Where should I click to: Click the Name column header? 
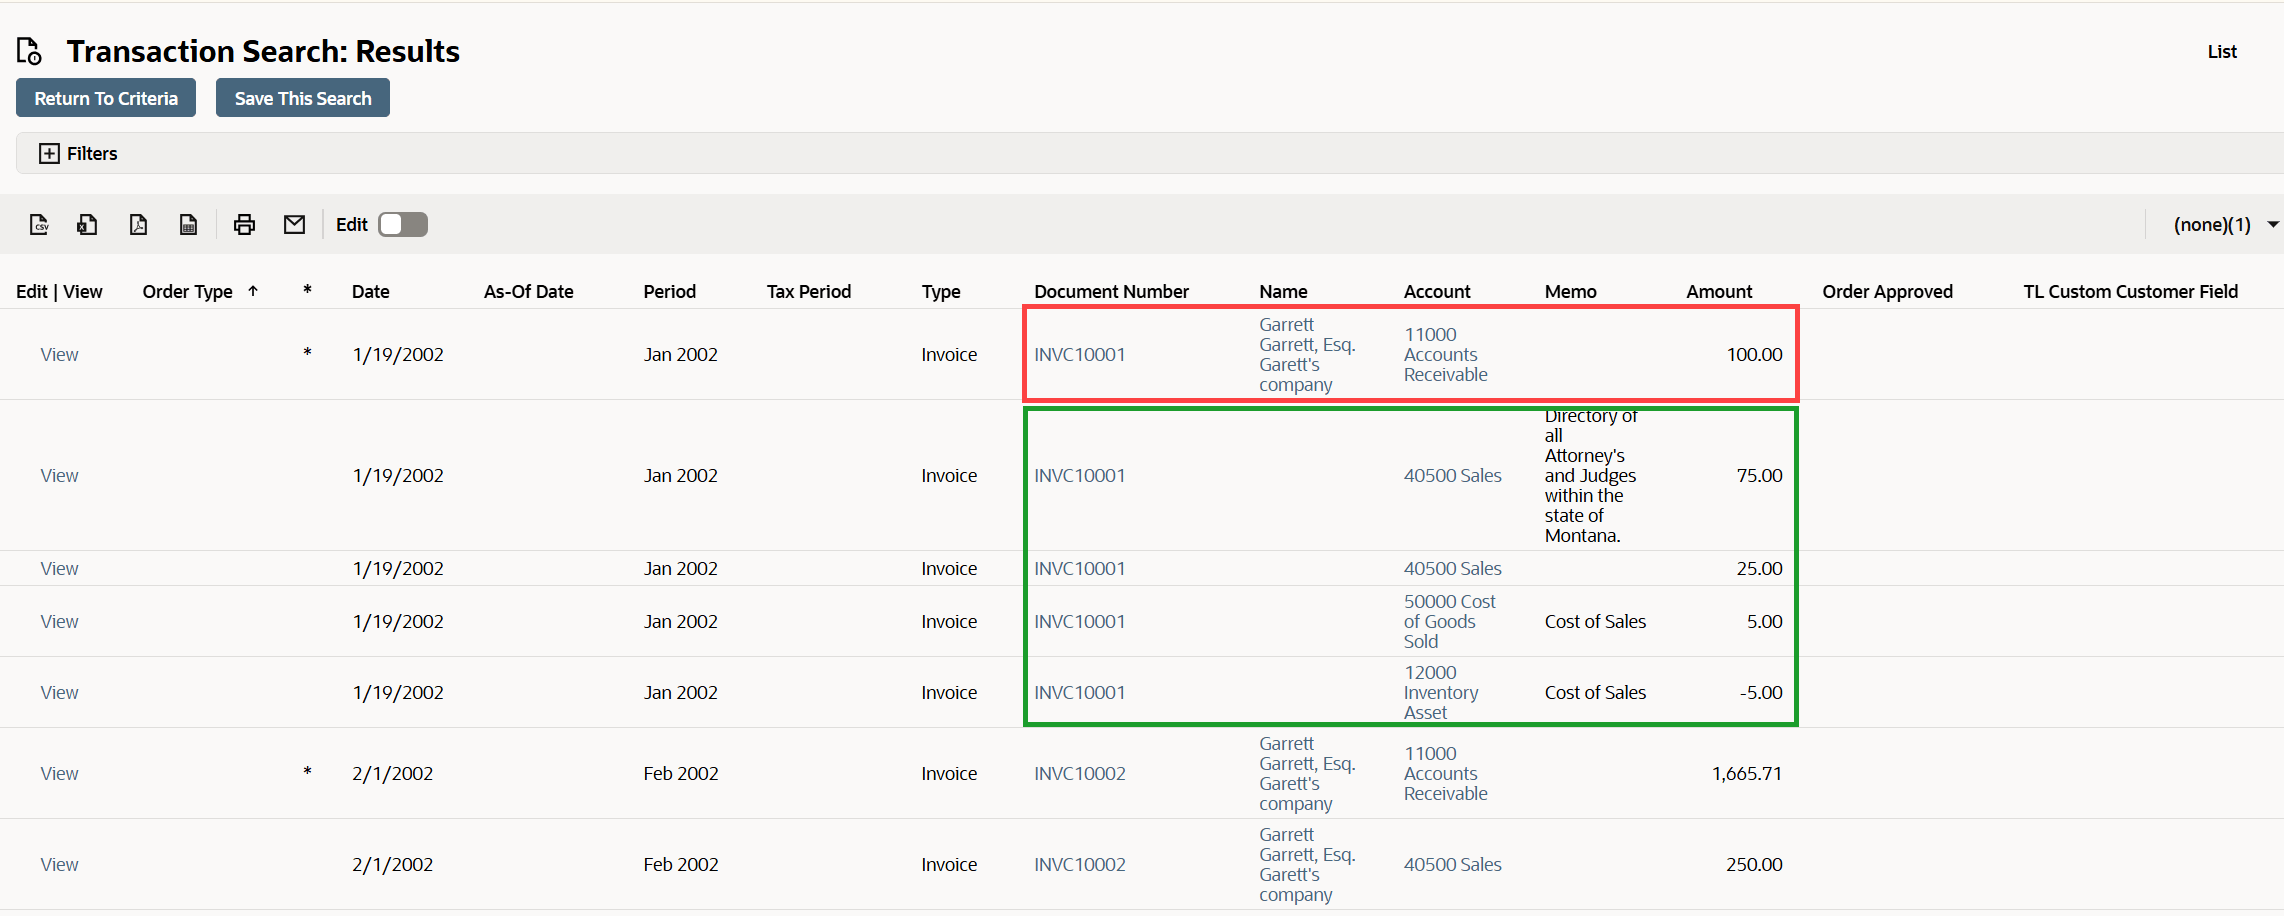1284,292
